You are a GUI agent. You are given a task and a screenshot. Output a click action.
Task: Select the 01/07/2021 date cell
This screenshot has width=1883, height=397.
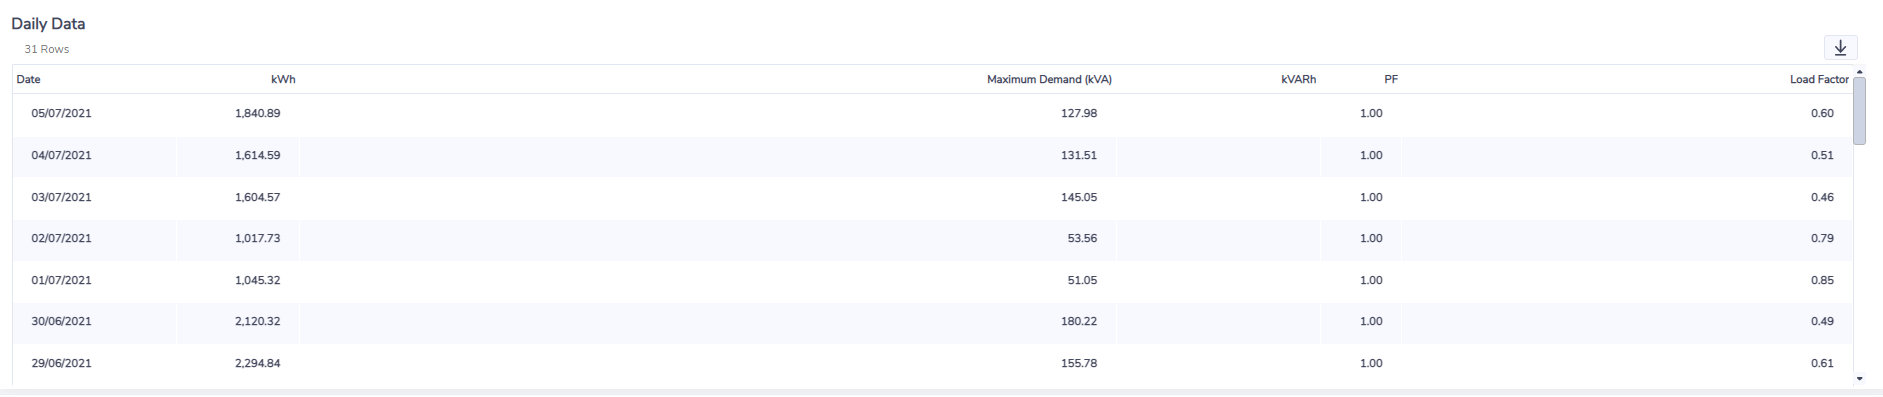[x=61, y=280]
